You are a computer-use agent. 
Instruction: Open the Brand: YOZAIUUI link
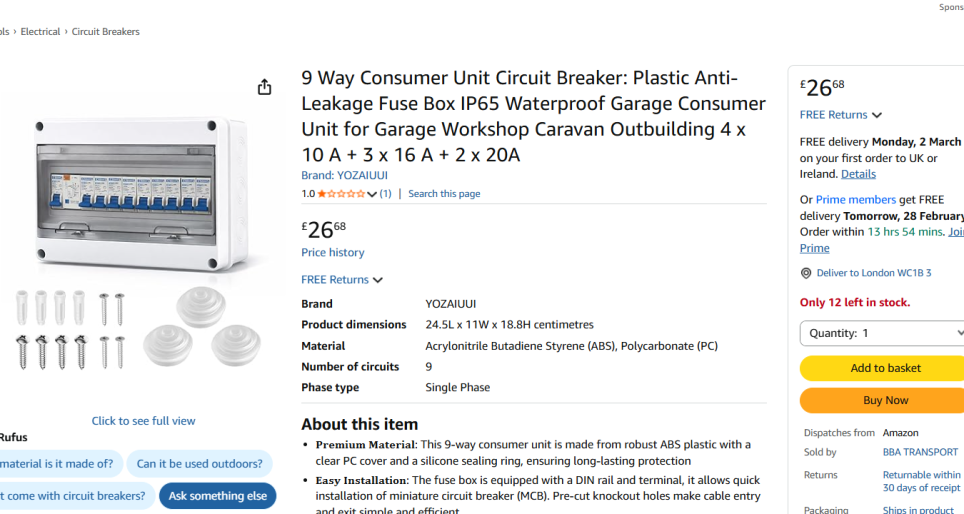[344, 175]
